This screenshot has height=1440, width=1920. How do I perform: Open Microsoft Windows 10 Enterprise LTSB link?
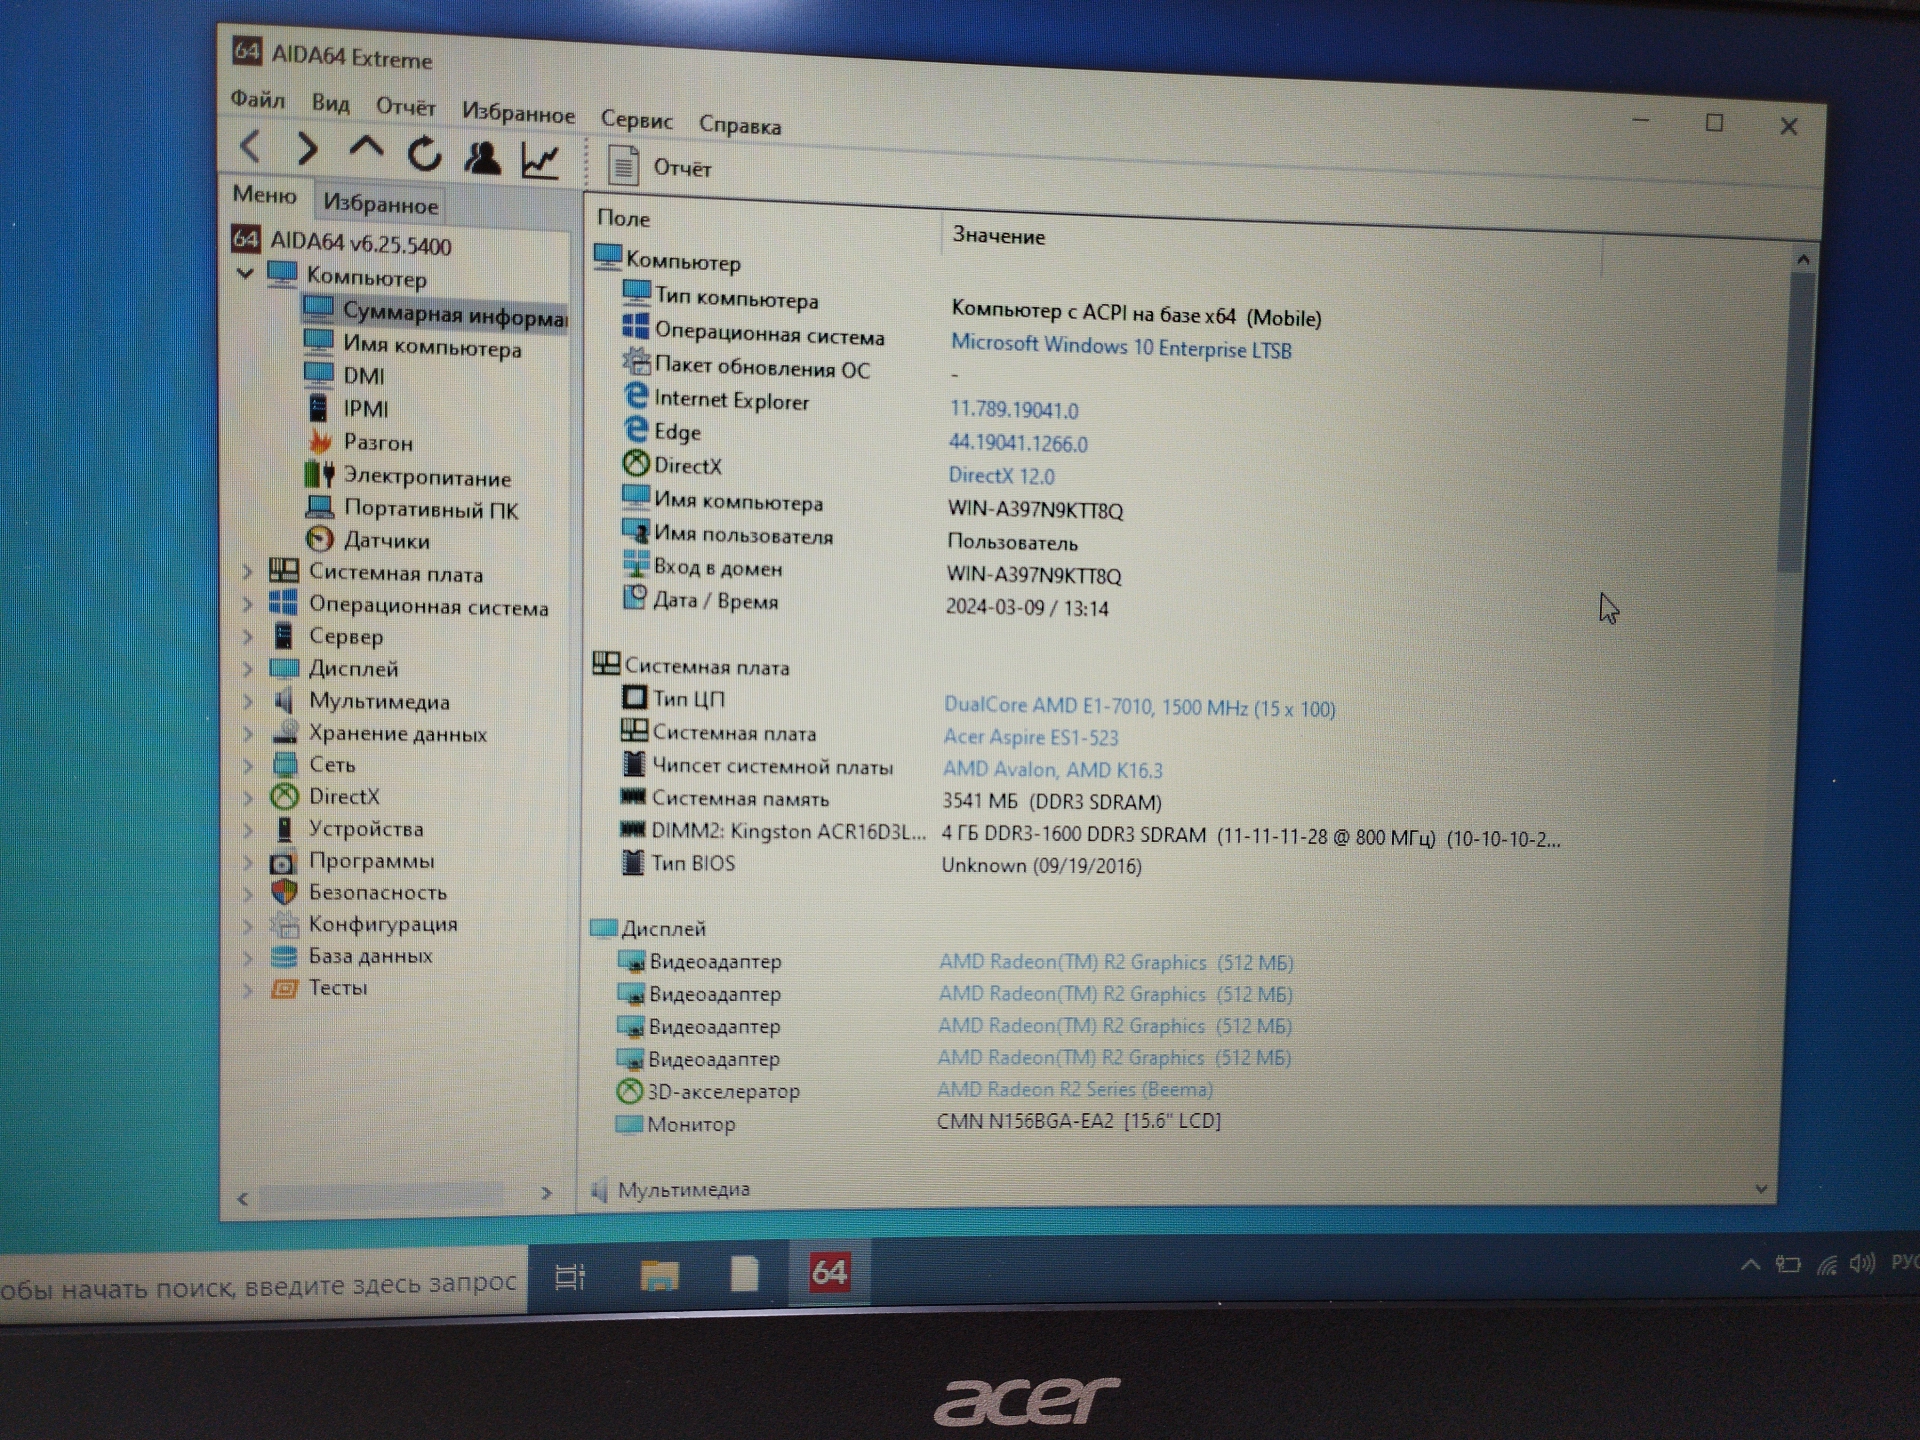coord(1121,346)
